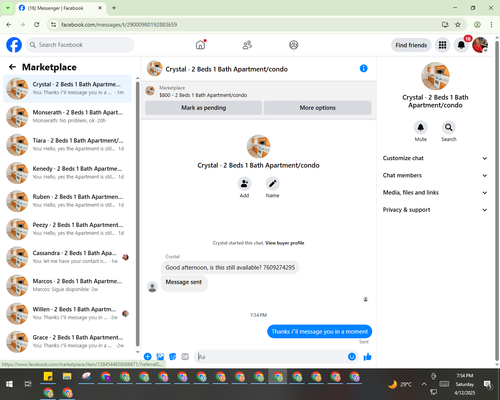The image size is (500, 400).
Task: Open Peezy conversation in list
Action: tap(67, 229)
